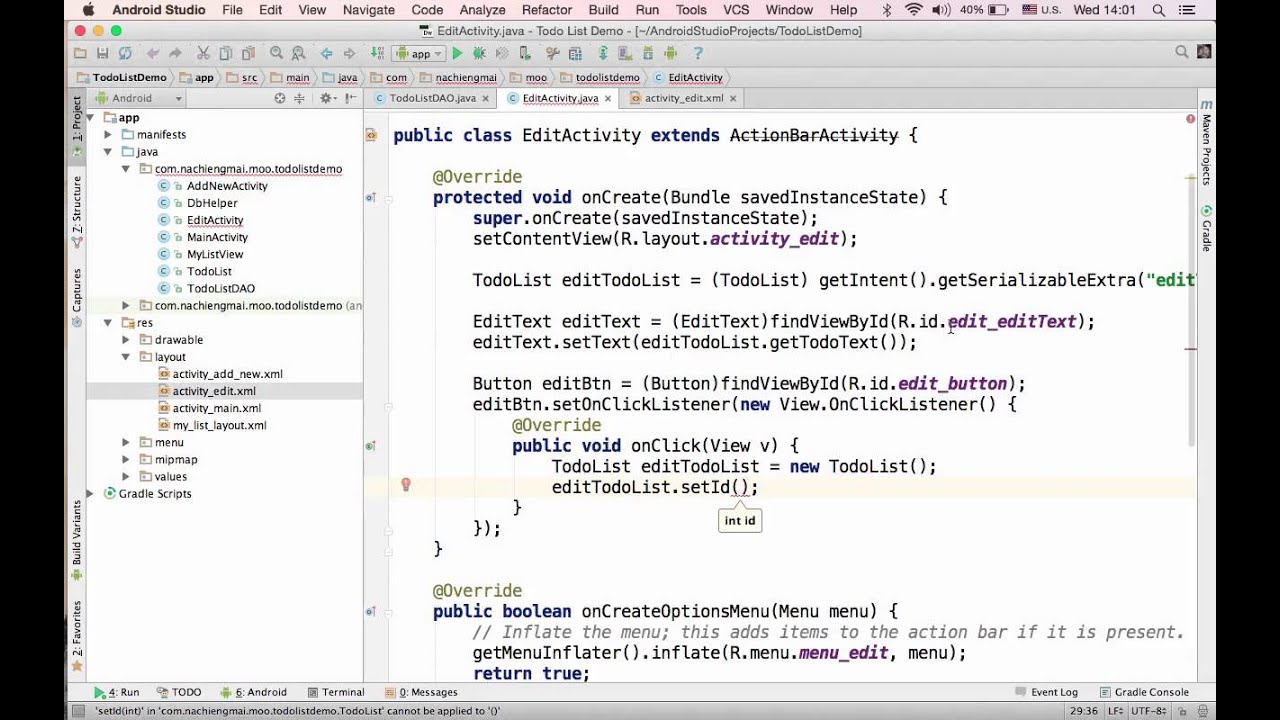Expand the drawable folder

tap(126, 340)
